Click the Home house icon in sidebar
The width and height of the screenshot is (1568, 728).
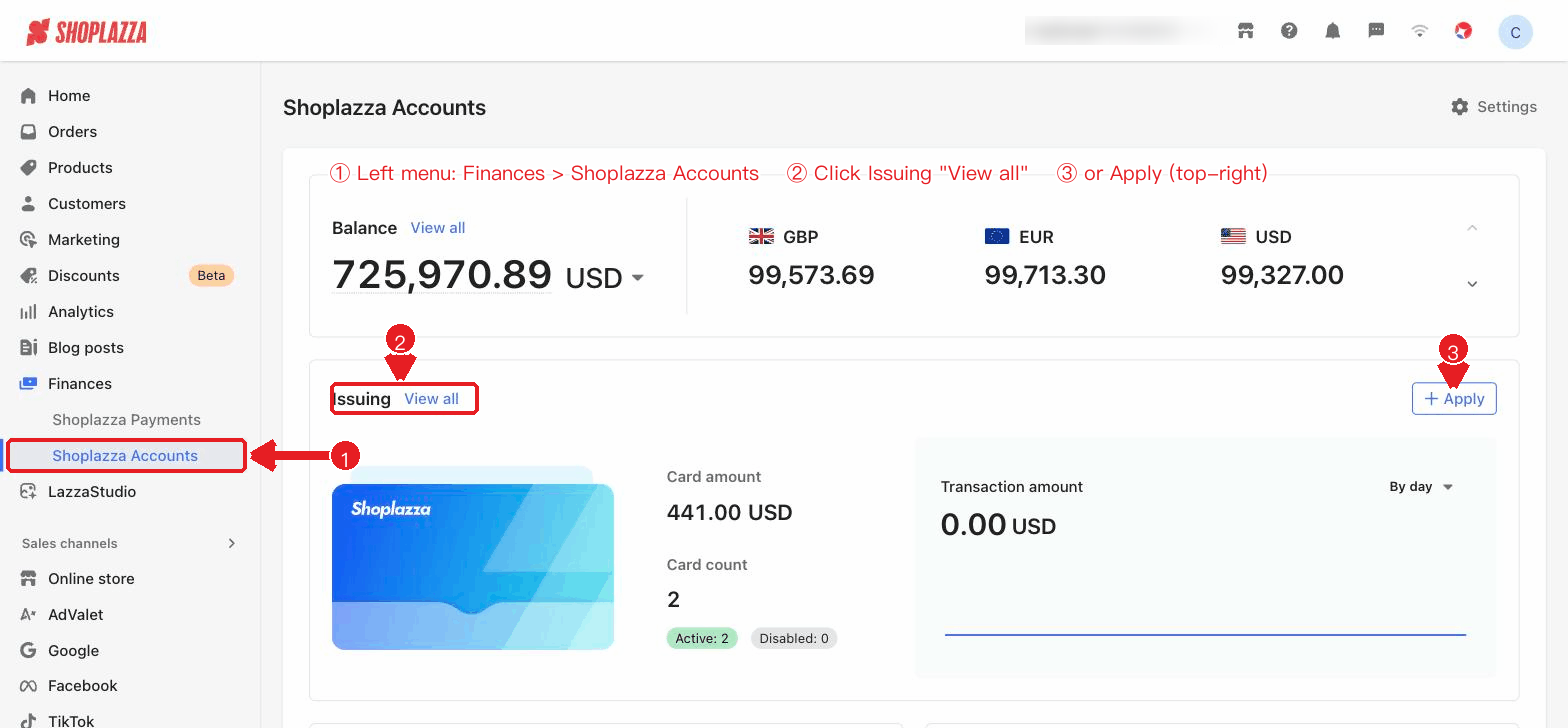[29, 96]
